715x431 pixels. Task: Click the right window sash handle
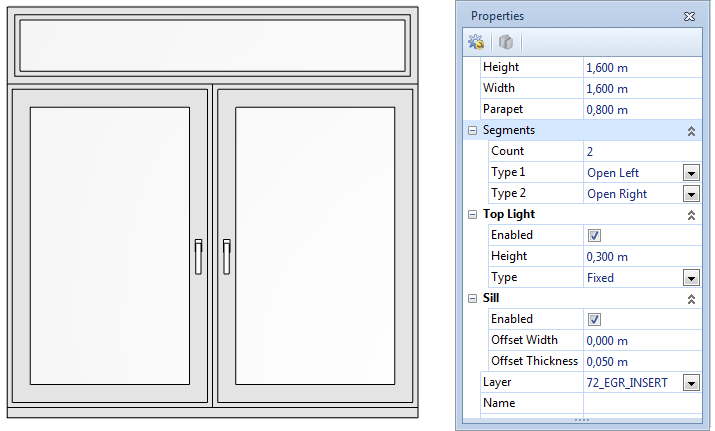[226, 256]
